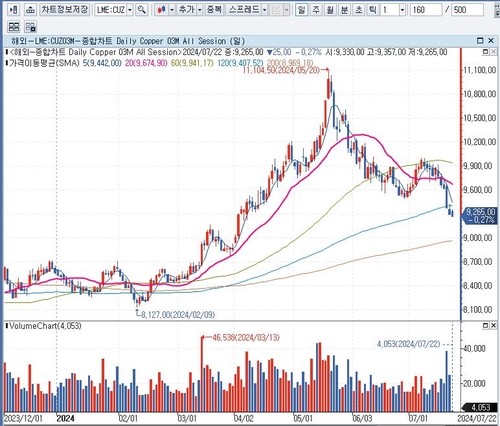This screenshot has width=500, height=426.
Task: Select the 일 (daily) period toggle
Action: click(301, 10)
